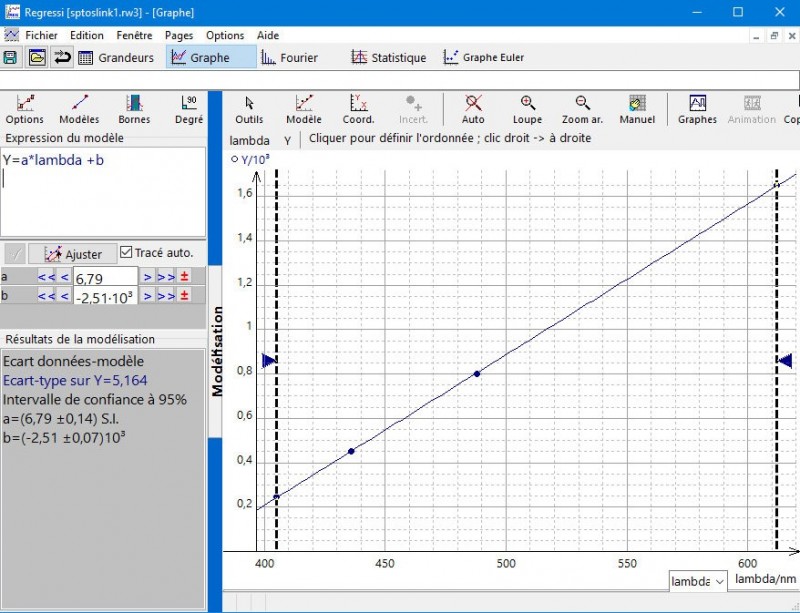800x613 pixels.
Task: Click the red ± button for b
Action: (184, 296)
